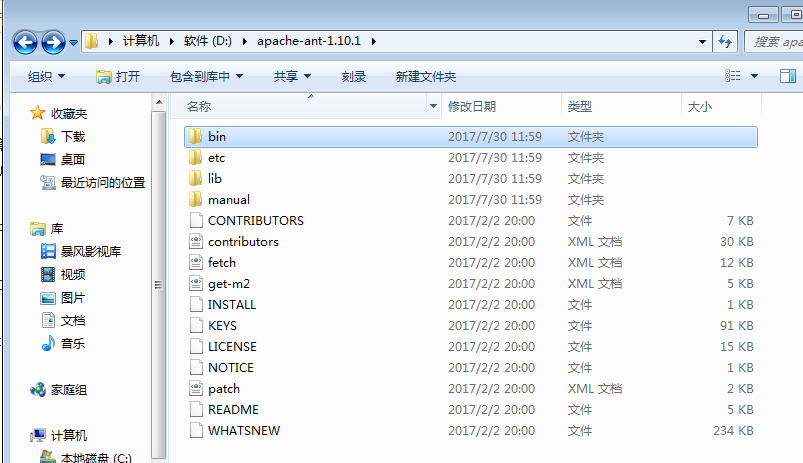Viewport: 803px width, 463px height.
Task: Refresh the folder with the refresh icon
Action: (725, 41)
